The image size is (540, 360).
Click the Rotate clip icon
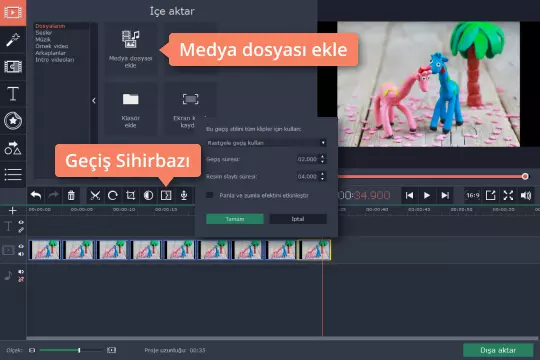click(x=113, y=196)
